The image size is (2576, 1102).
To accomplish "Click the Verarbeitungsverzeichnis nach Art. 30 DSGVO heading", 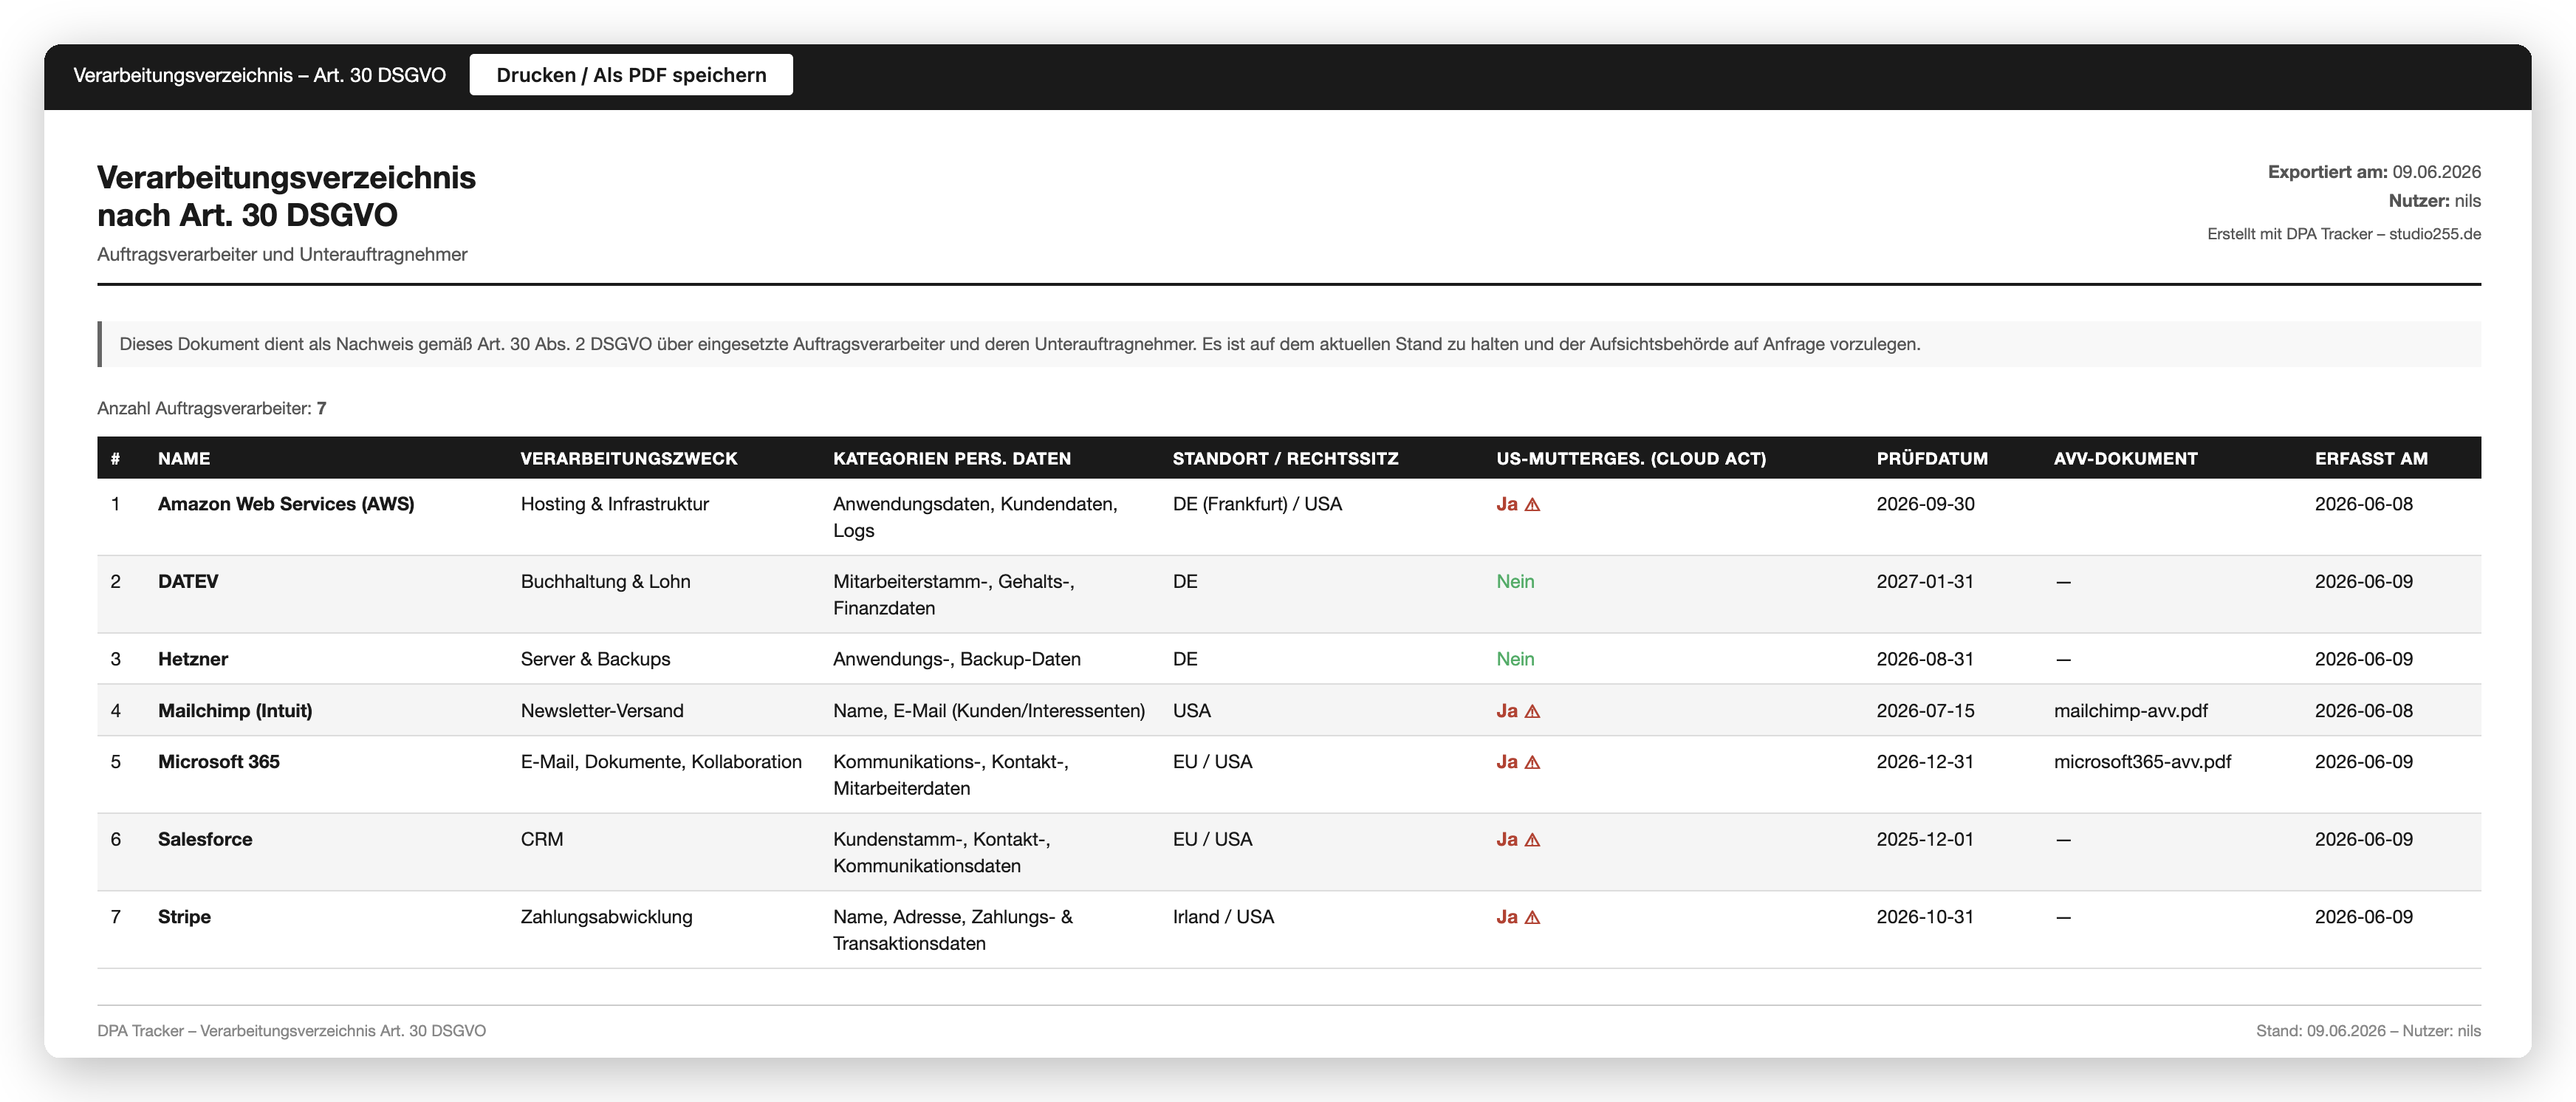I will pyautogui.click(x=286, y=196).
